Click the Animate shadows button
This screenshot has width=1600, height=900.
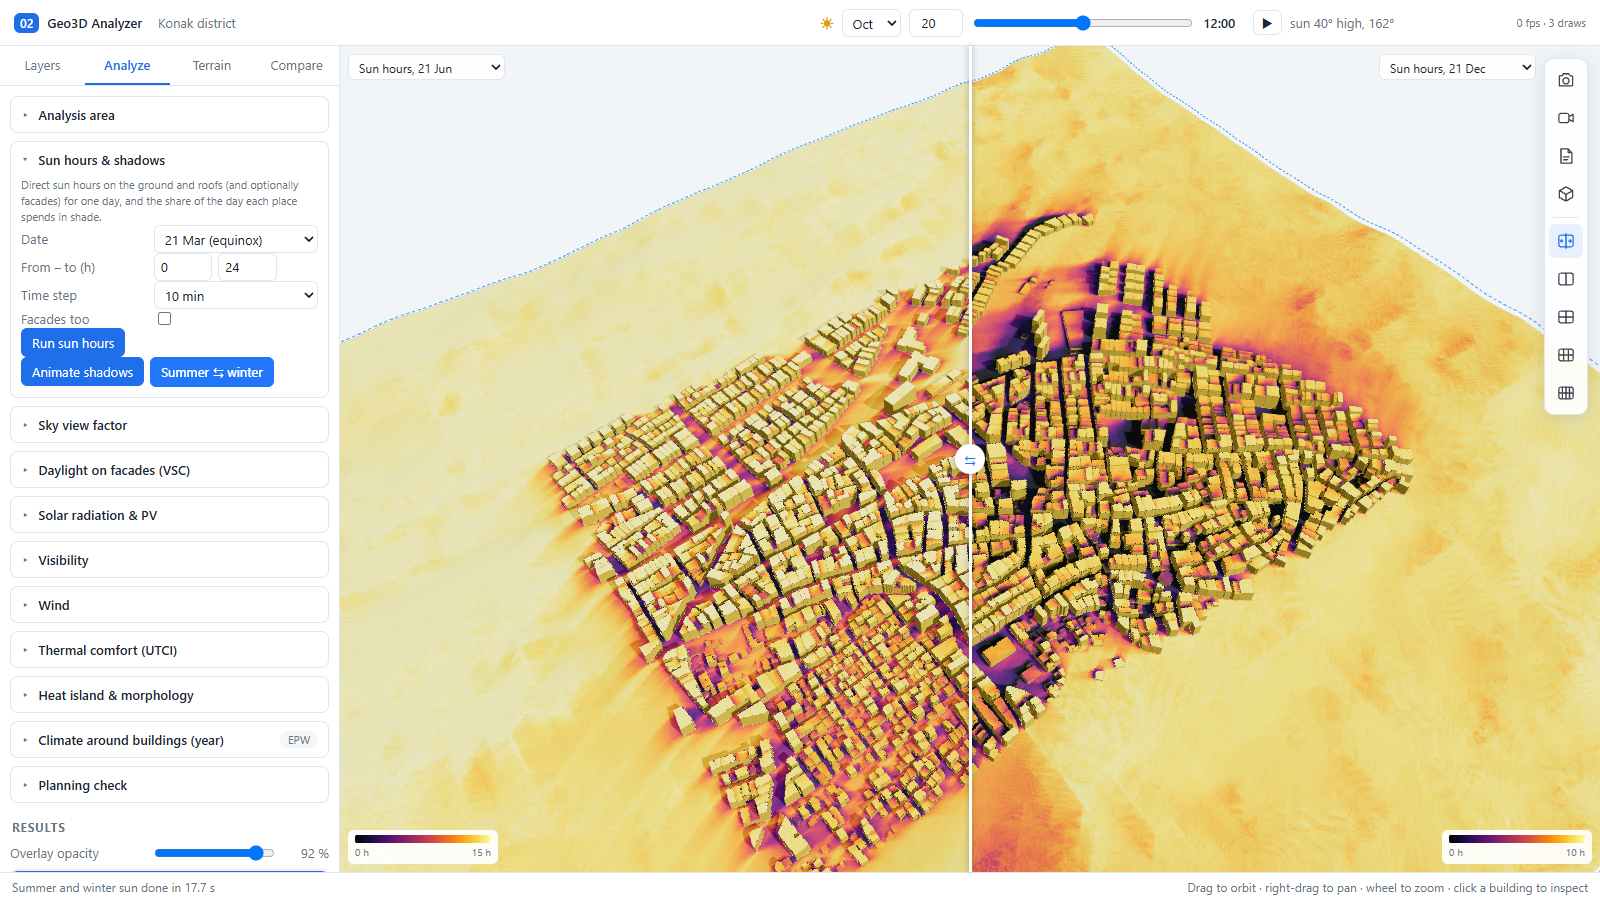point(82,372)
